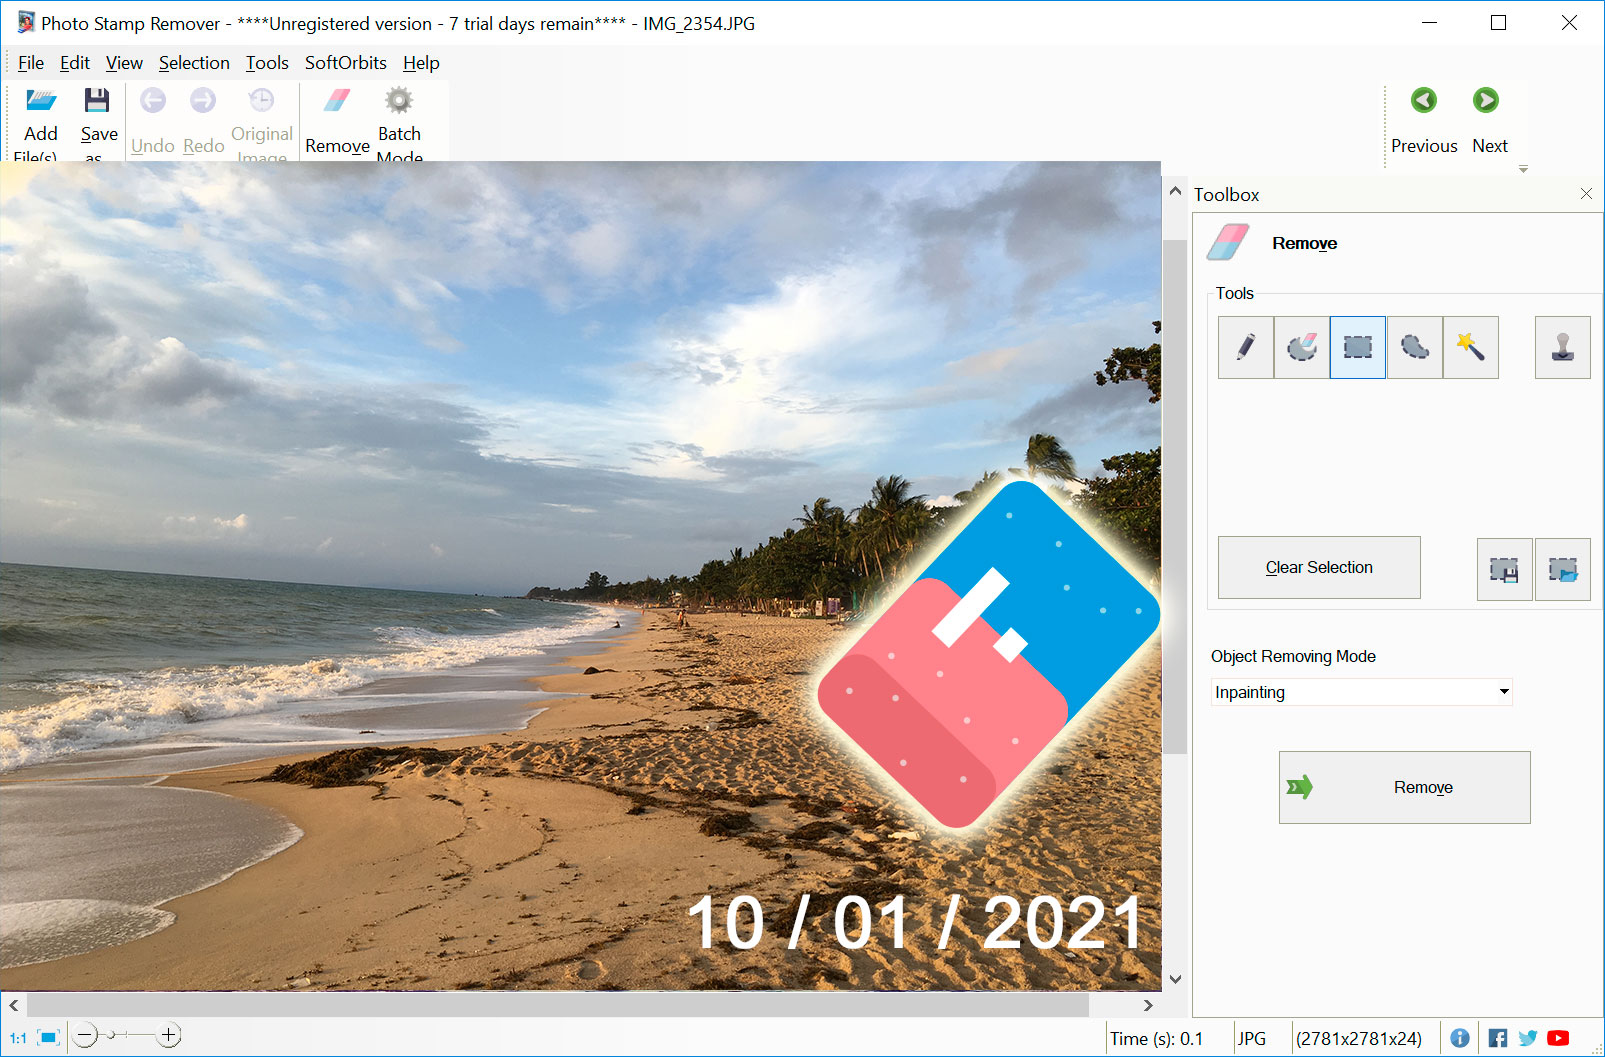The image size is (1605, 1057).
Task: Save selection to file icon
Action: [x=1504, y=569]
